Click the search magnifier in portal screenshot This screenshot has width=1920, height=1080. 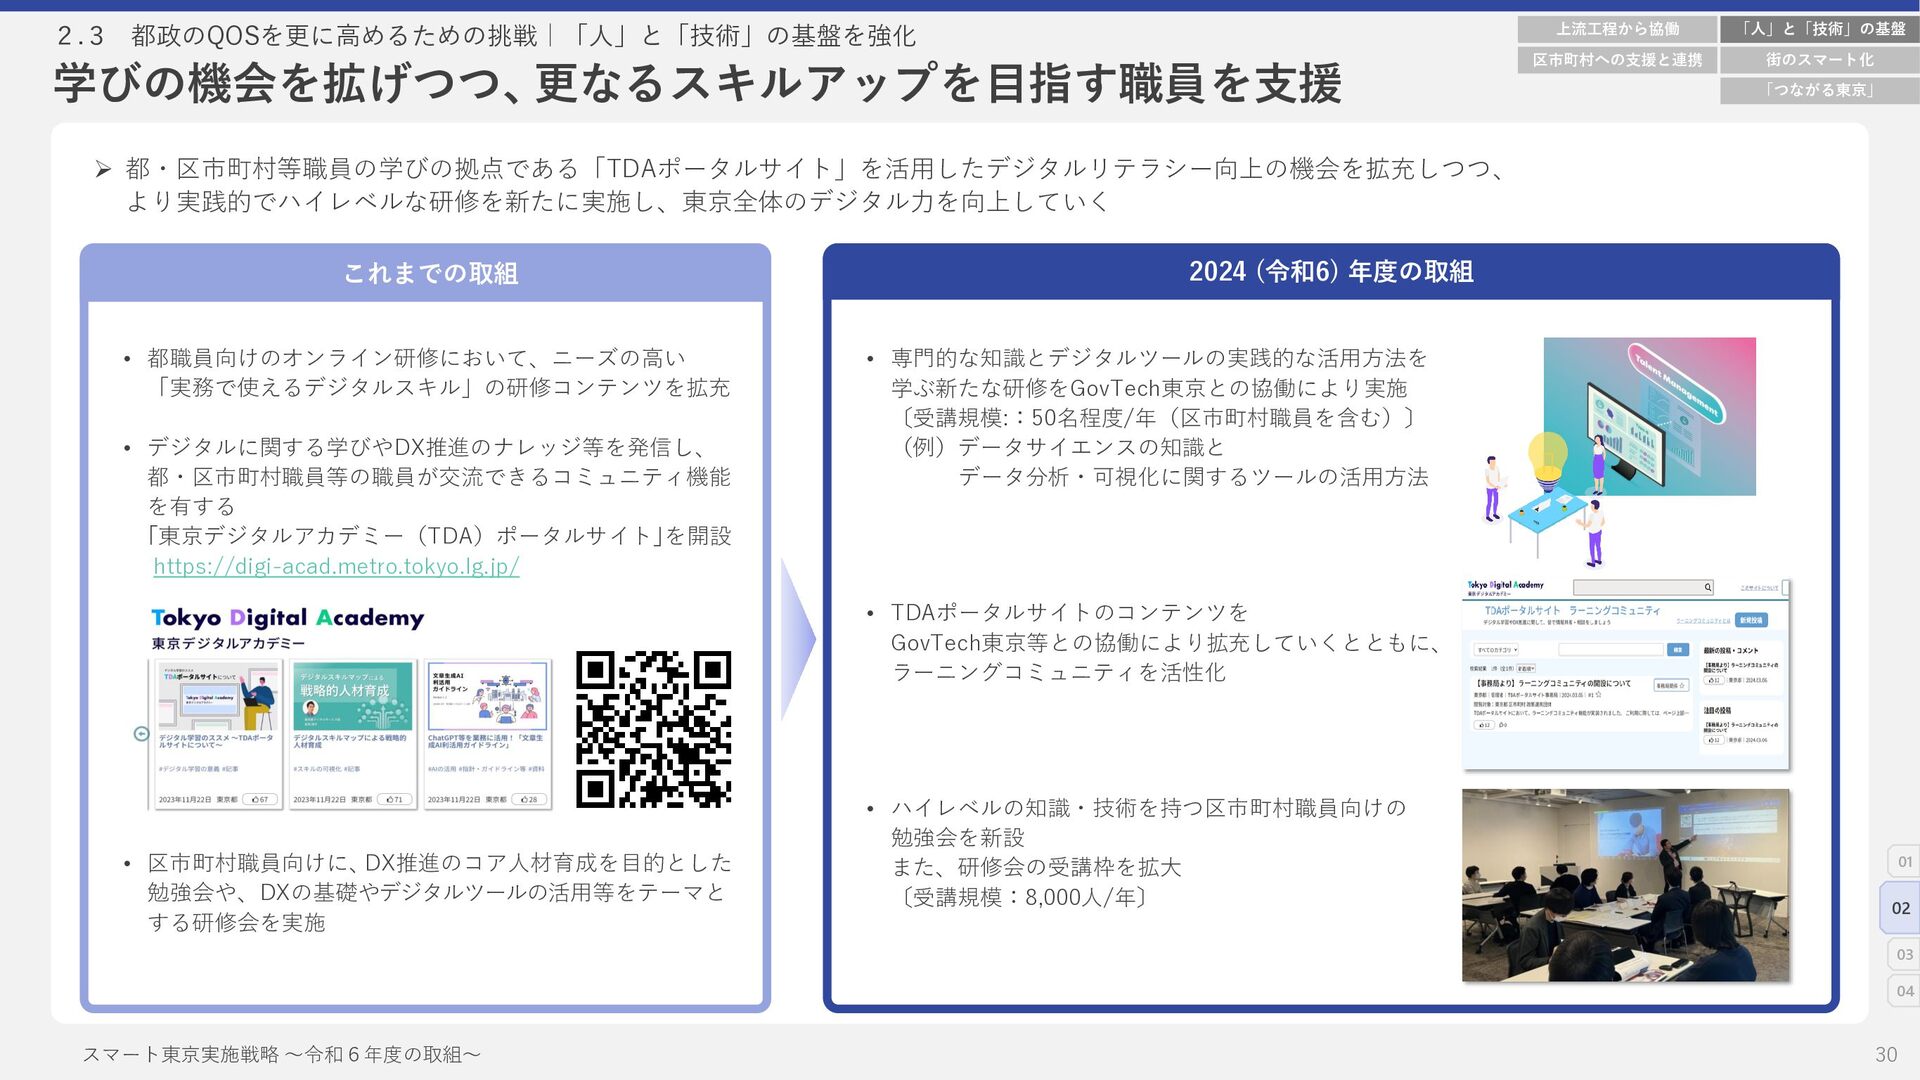[1707, 587]
